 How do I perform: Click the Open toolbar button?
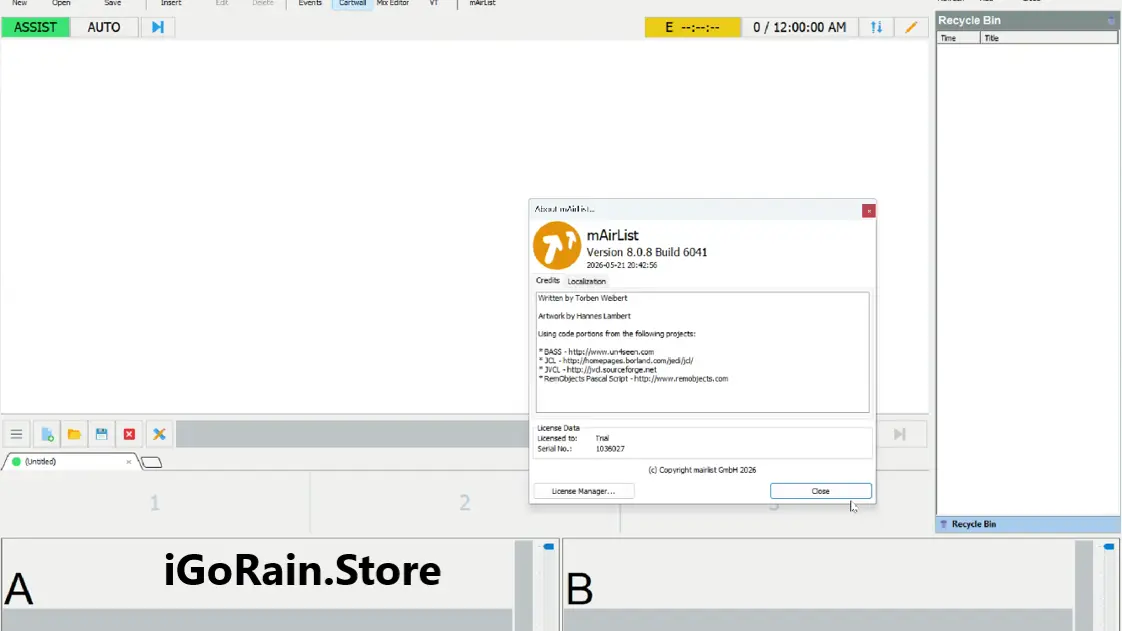(x=61, y=4)
